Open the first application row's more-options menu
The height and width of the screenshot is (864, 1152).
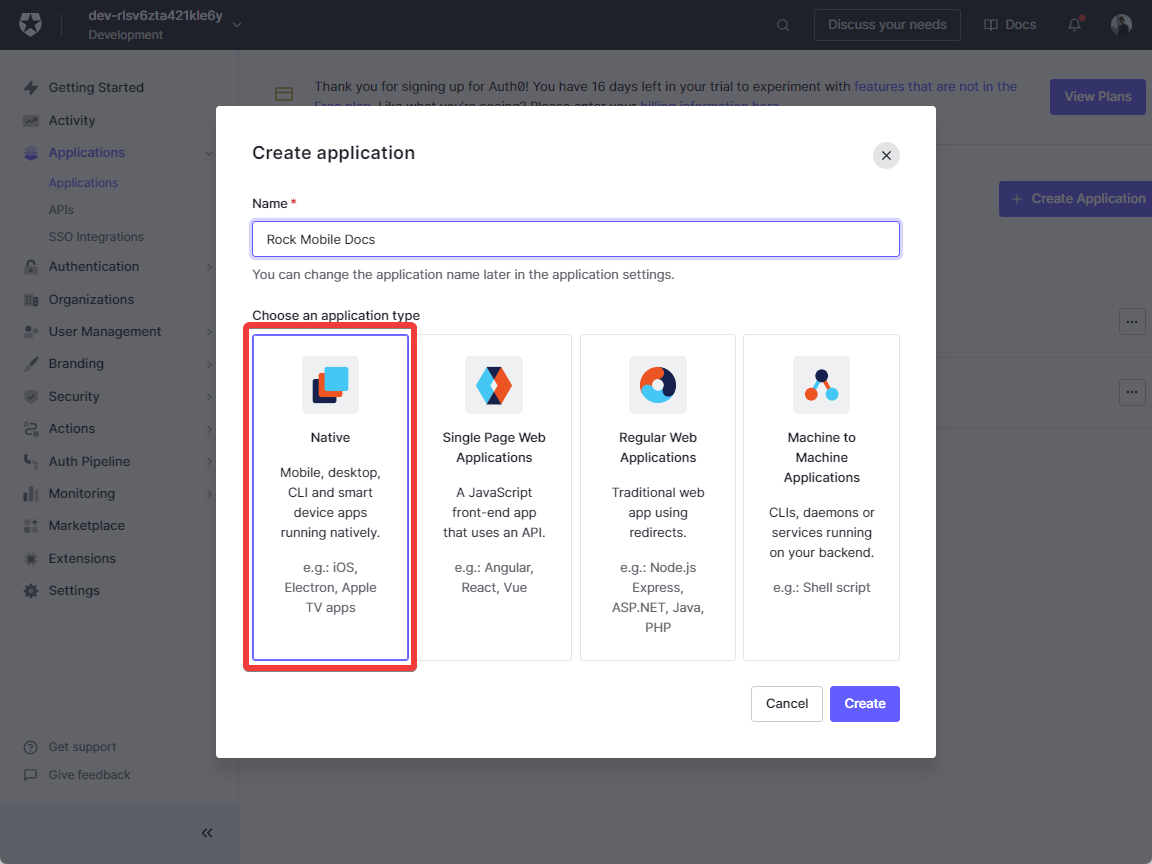click(1131, 322)
